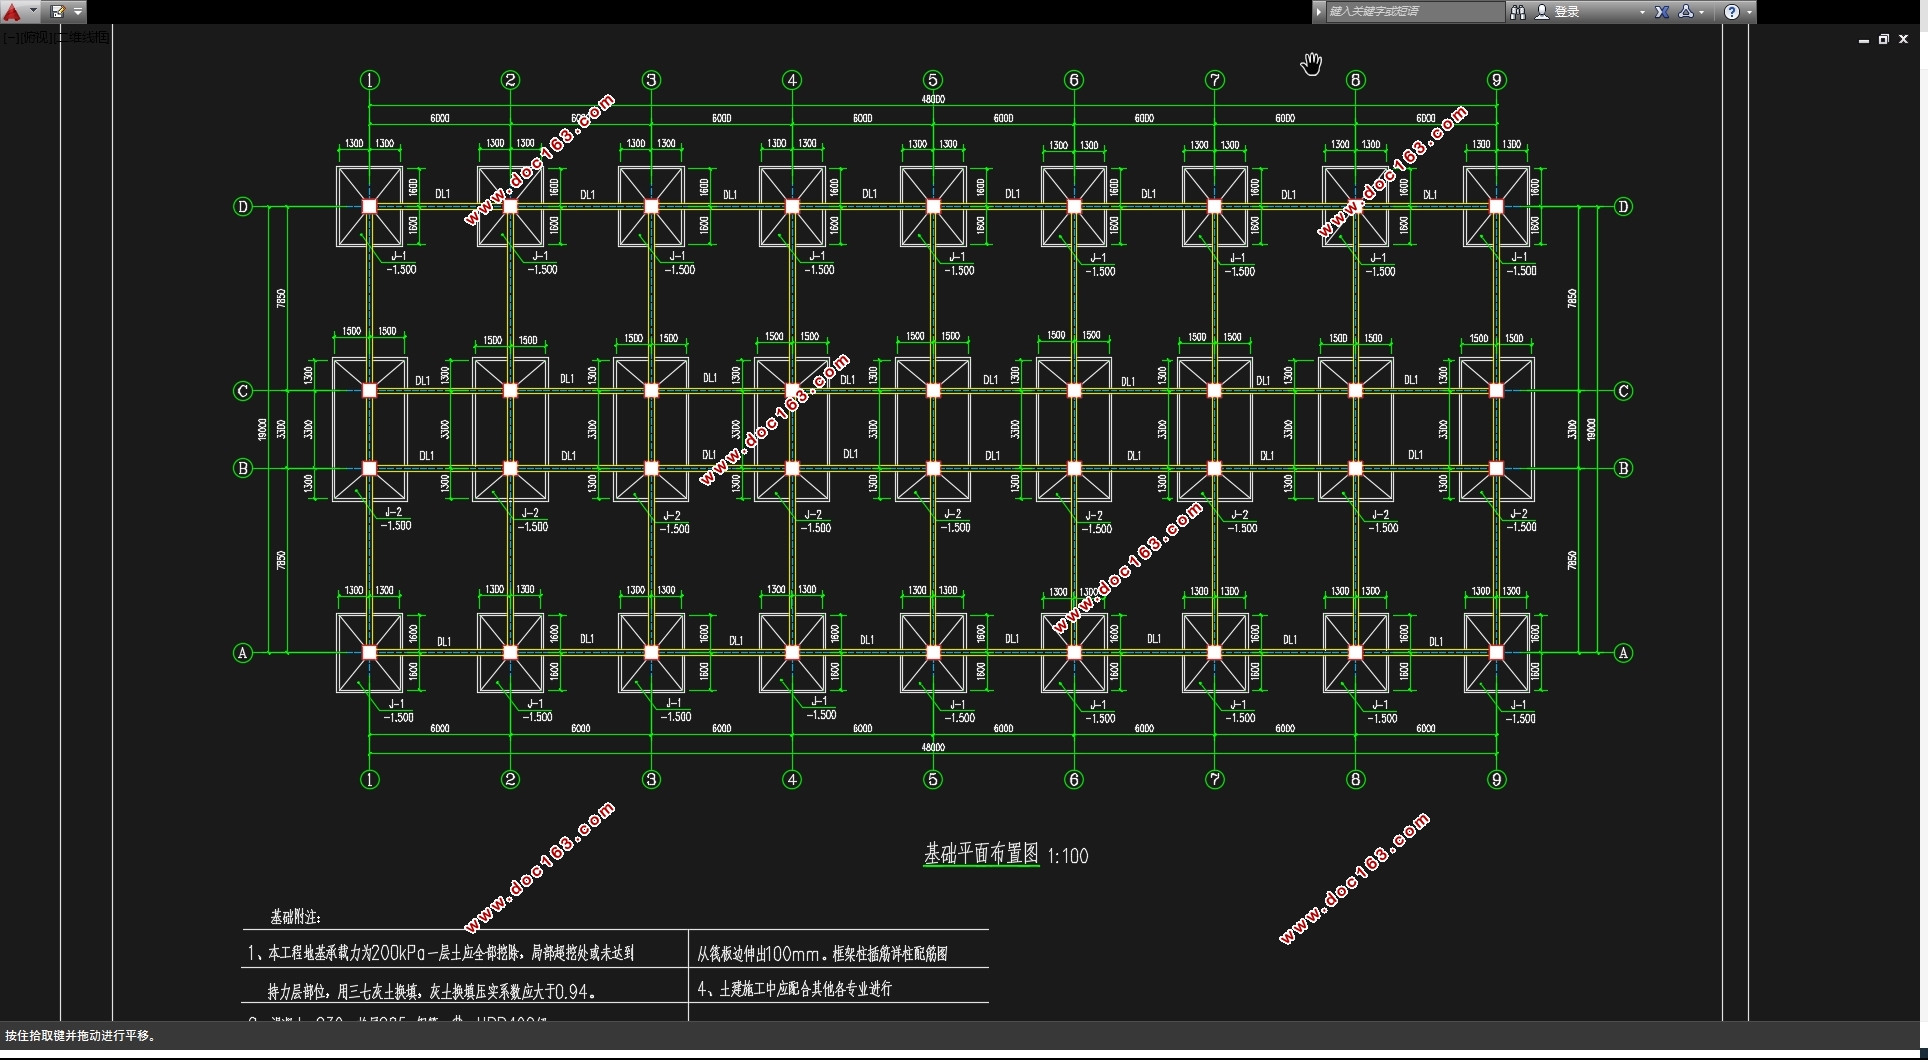Viewport: 1928px width, 1060px height.
Task: Restore down the drawing window
Action: coord(1884,40)
